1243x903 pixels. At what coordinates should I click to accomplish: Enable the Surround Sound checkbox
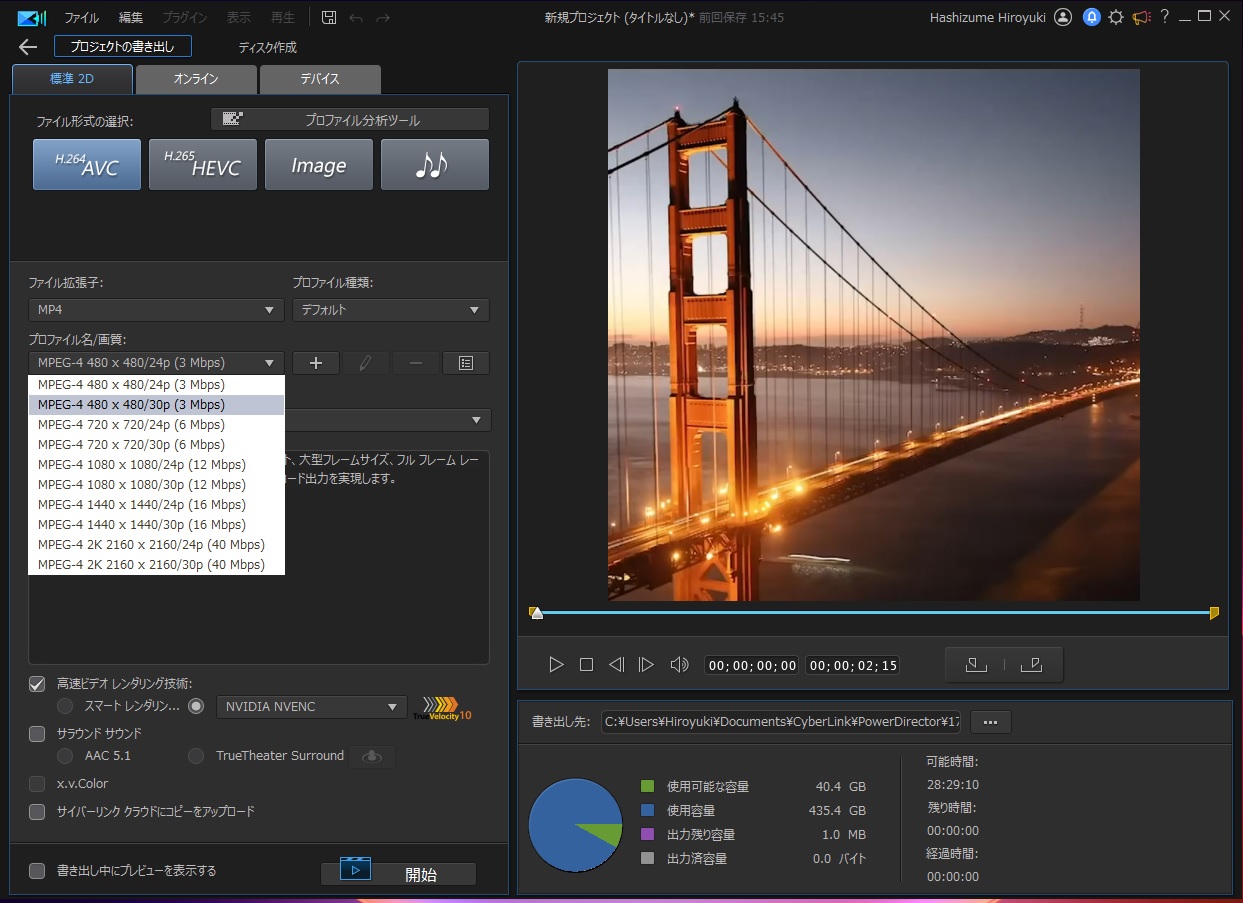coord(37,734)
